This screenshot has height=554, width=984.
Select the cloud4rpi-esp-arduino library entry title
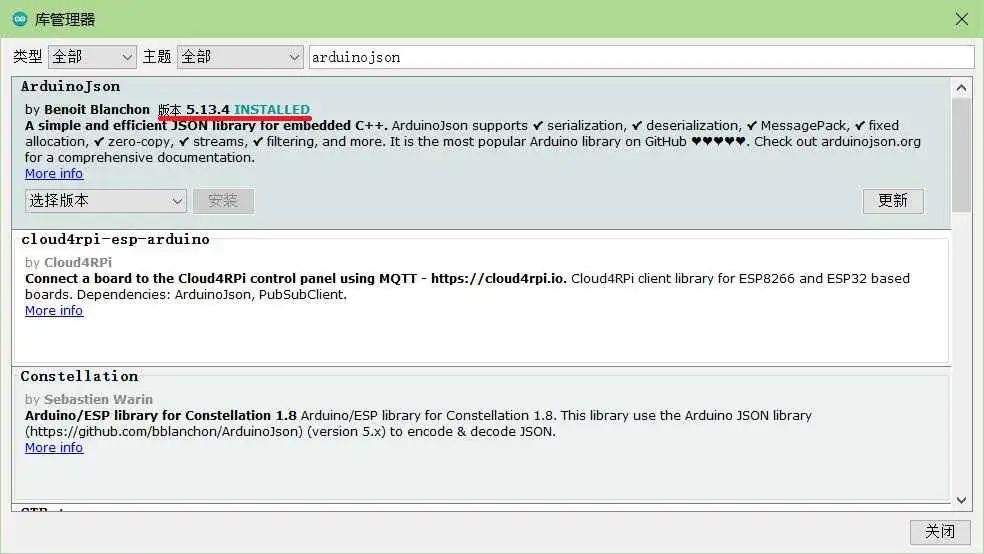coord(115,240)
